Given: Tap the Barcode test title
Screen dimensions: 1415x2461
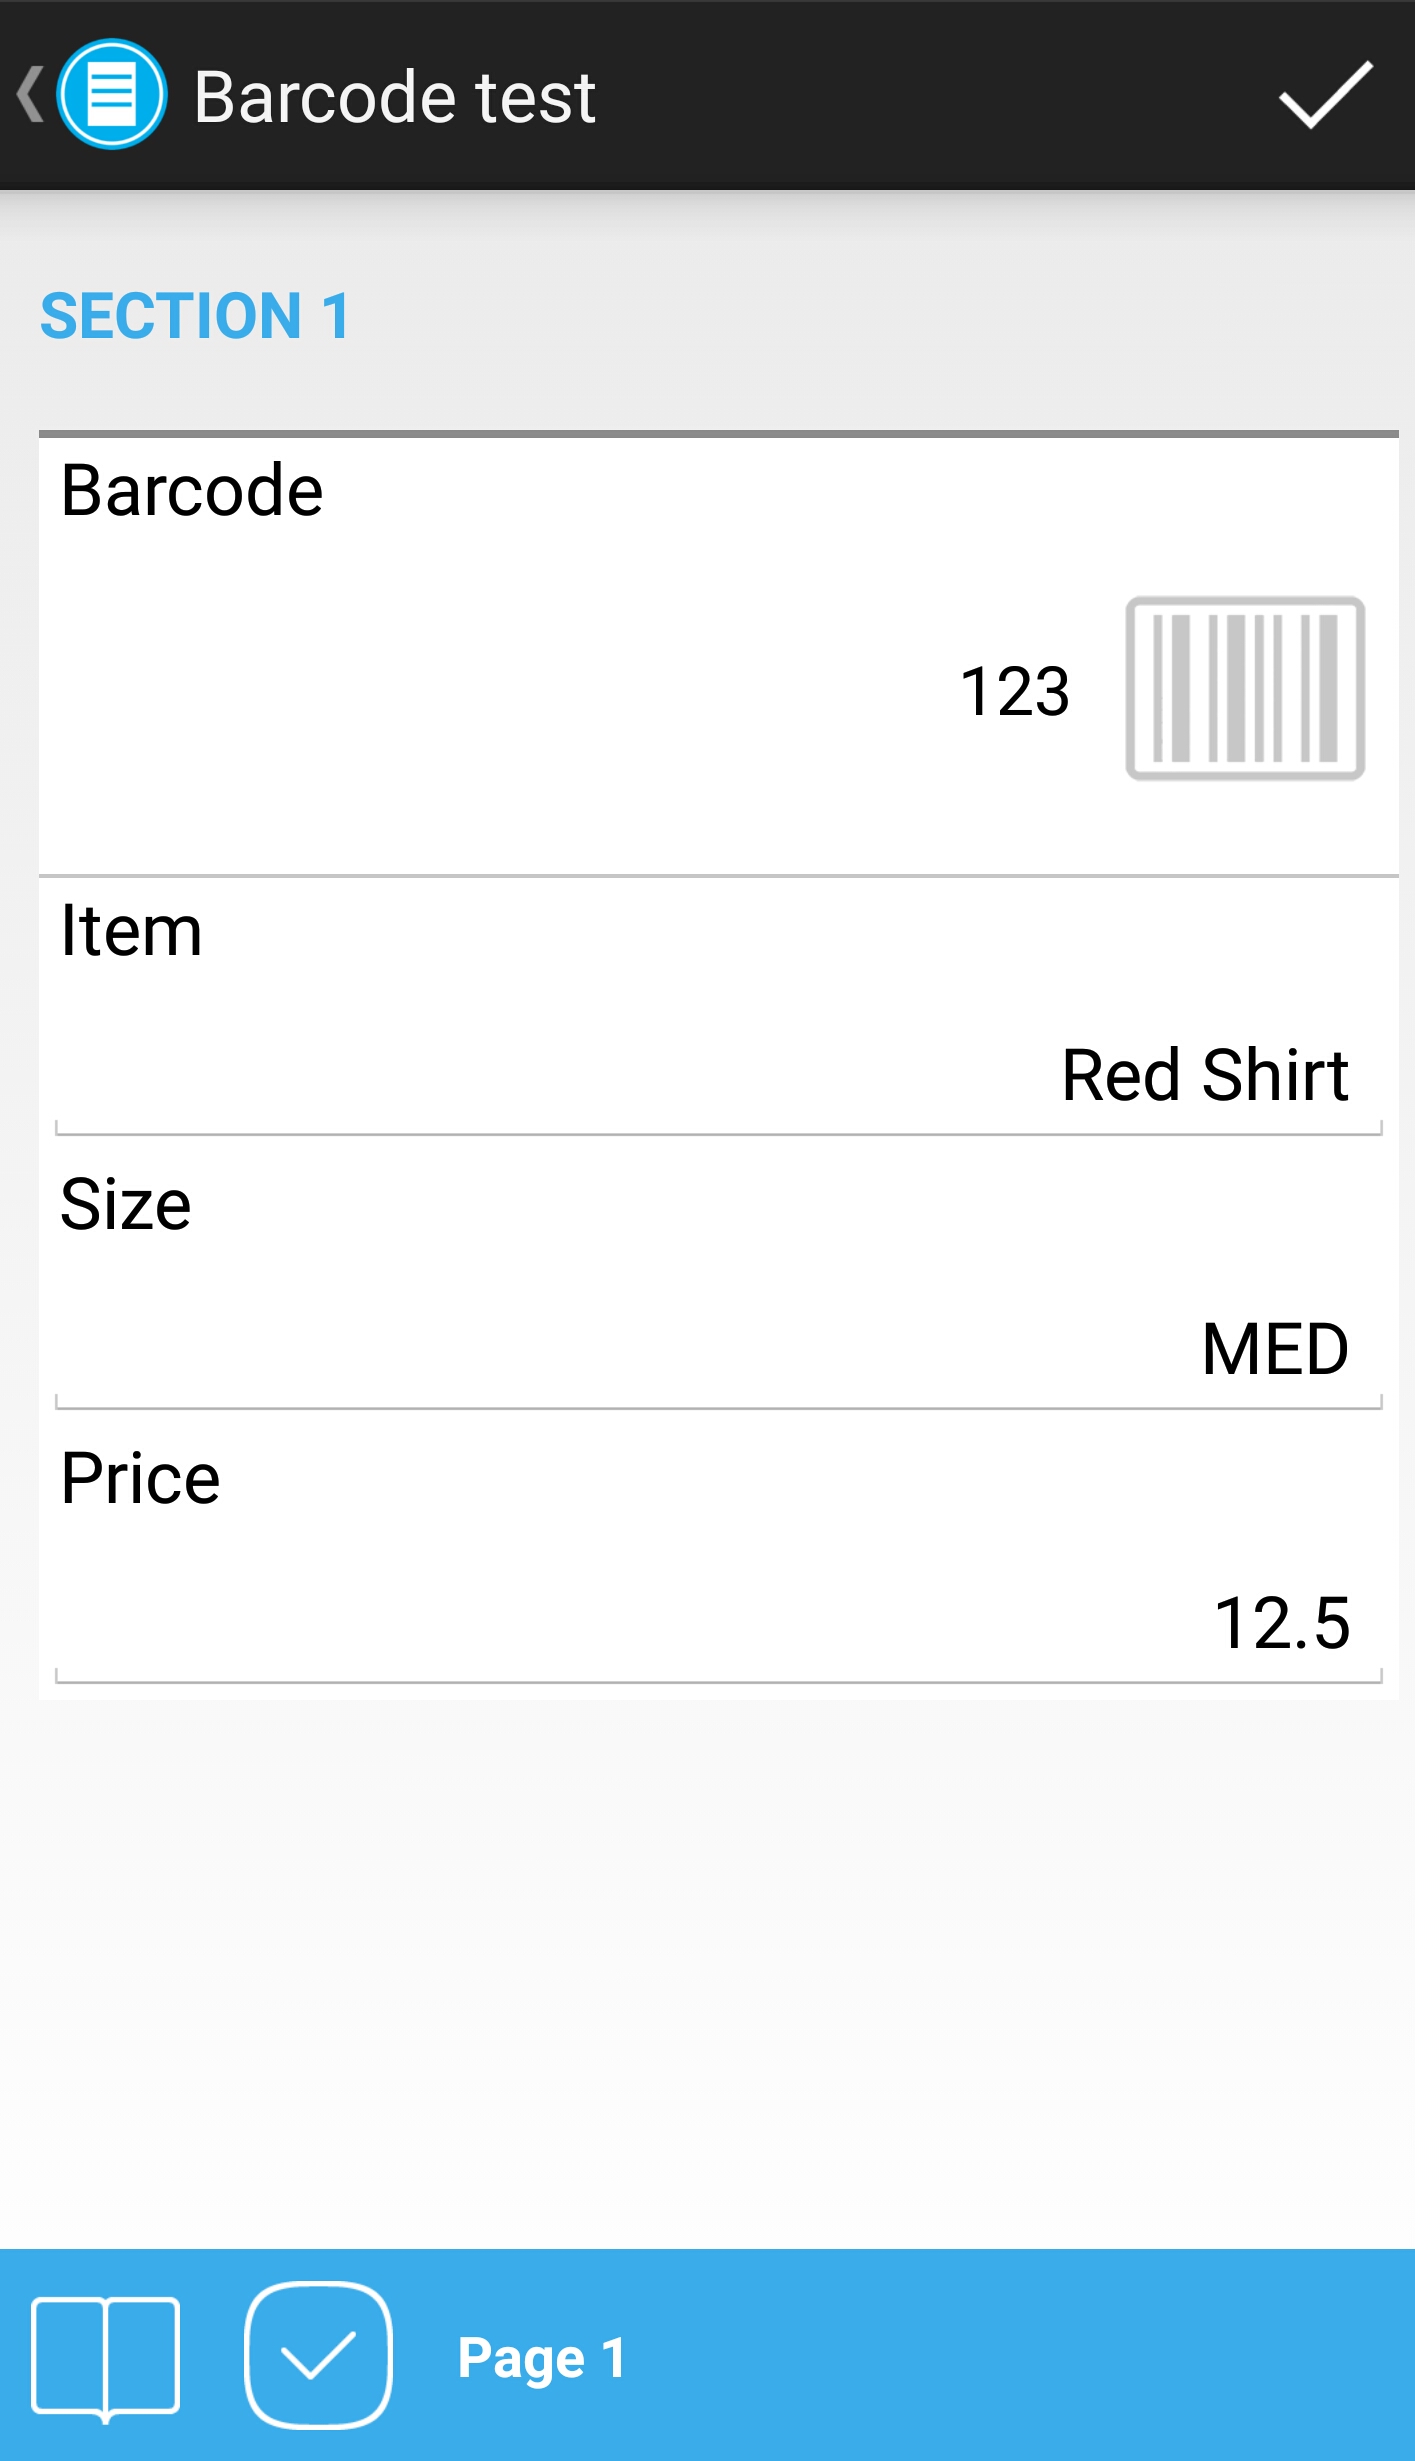Looking at the screenshot, I should tap(395, 97).
